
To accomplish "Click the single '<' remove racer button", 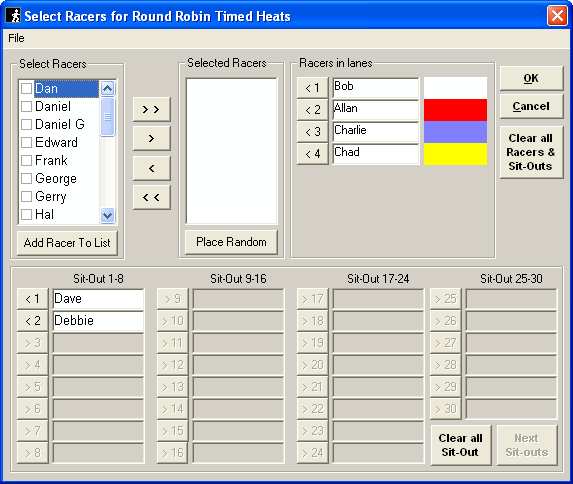I will coord(152,168).
